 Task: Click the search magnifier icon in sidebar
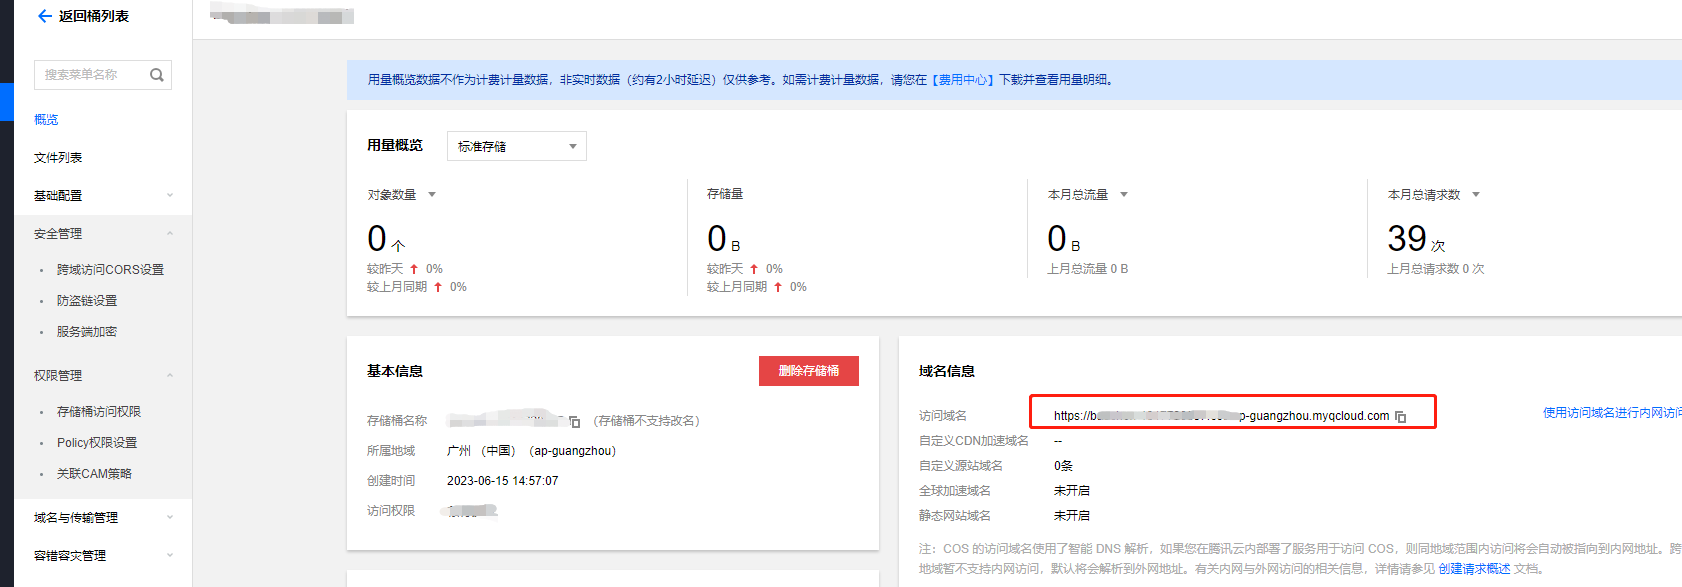[157, 75]
